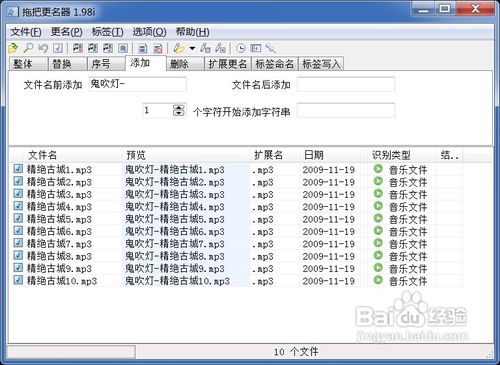Click the first pen-with-box toolbar icon

click(x=205, y=49)
